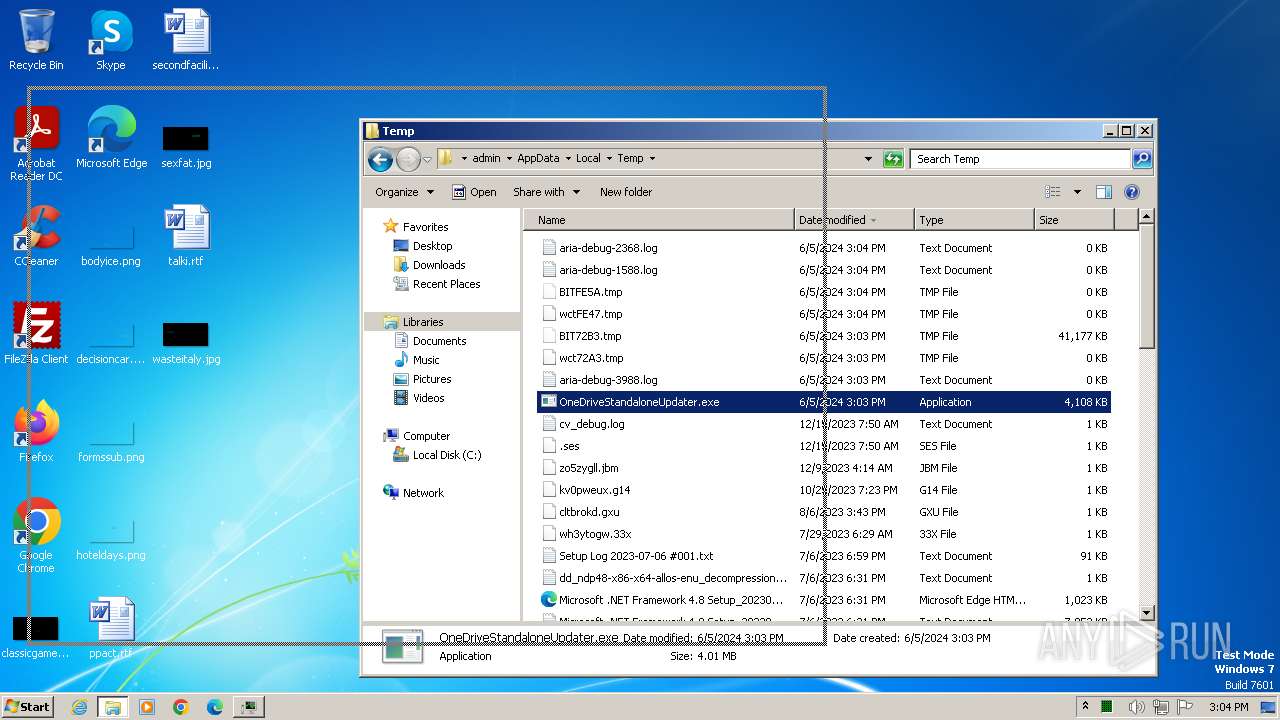This screenshot has height=720, width=1280.
Task: Click the Open toolbar button
Action: coord(474,192)
